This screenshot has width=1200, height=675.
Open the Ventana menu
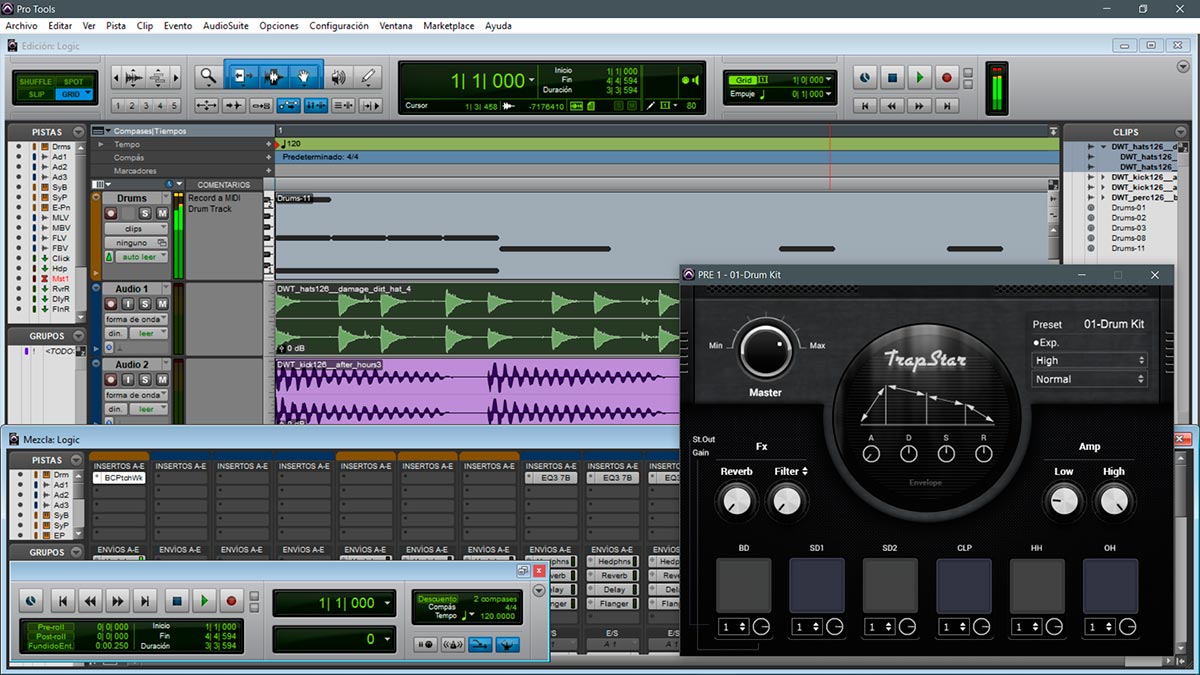click(x=396, y=26)
